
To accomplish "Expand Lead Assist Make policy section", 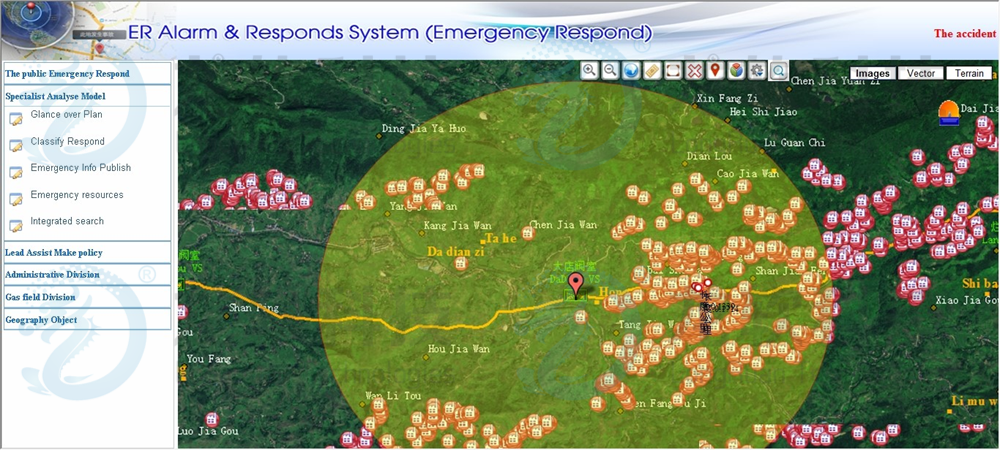I will click(54, 253).
